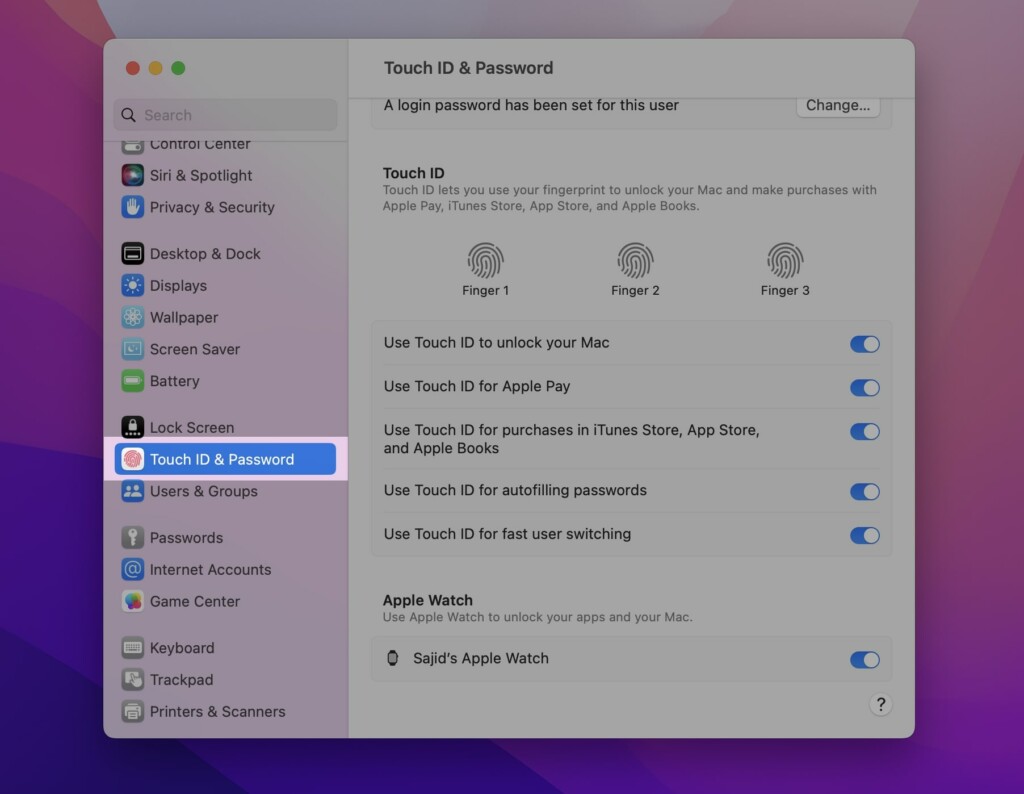
Task: Click the Siri & Spotlight sidebar icon
Action: (133, 175)
